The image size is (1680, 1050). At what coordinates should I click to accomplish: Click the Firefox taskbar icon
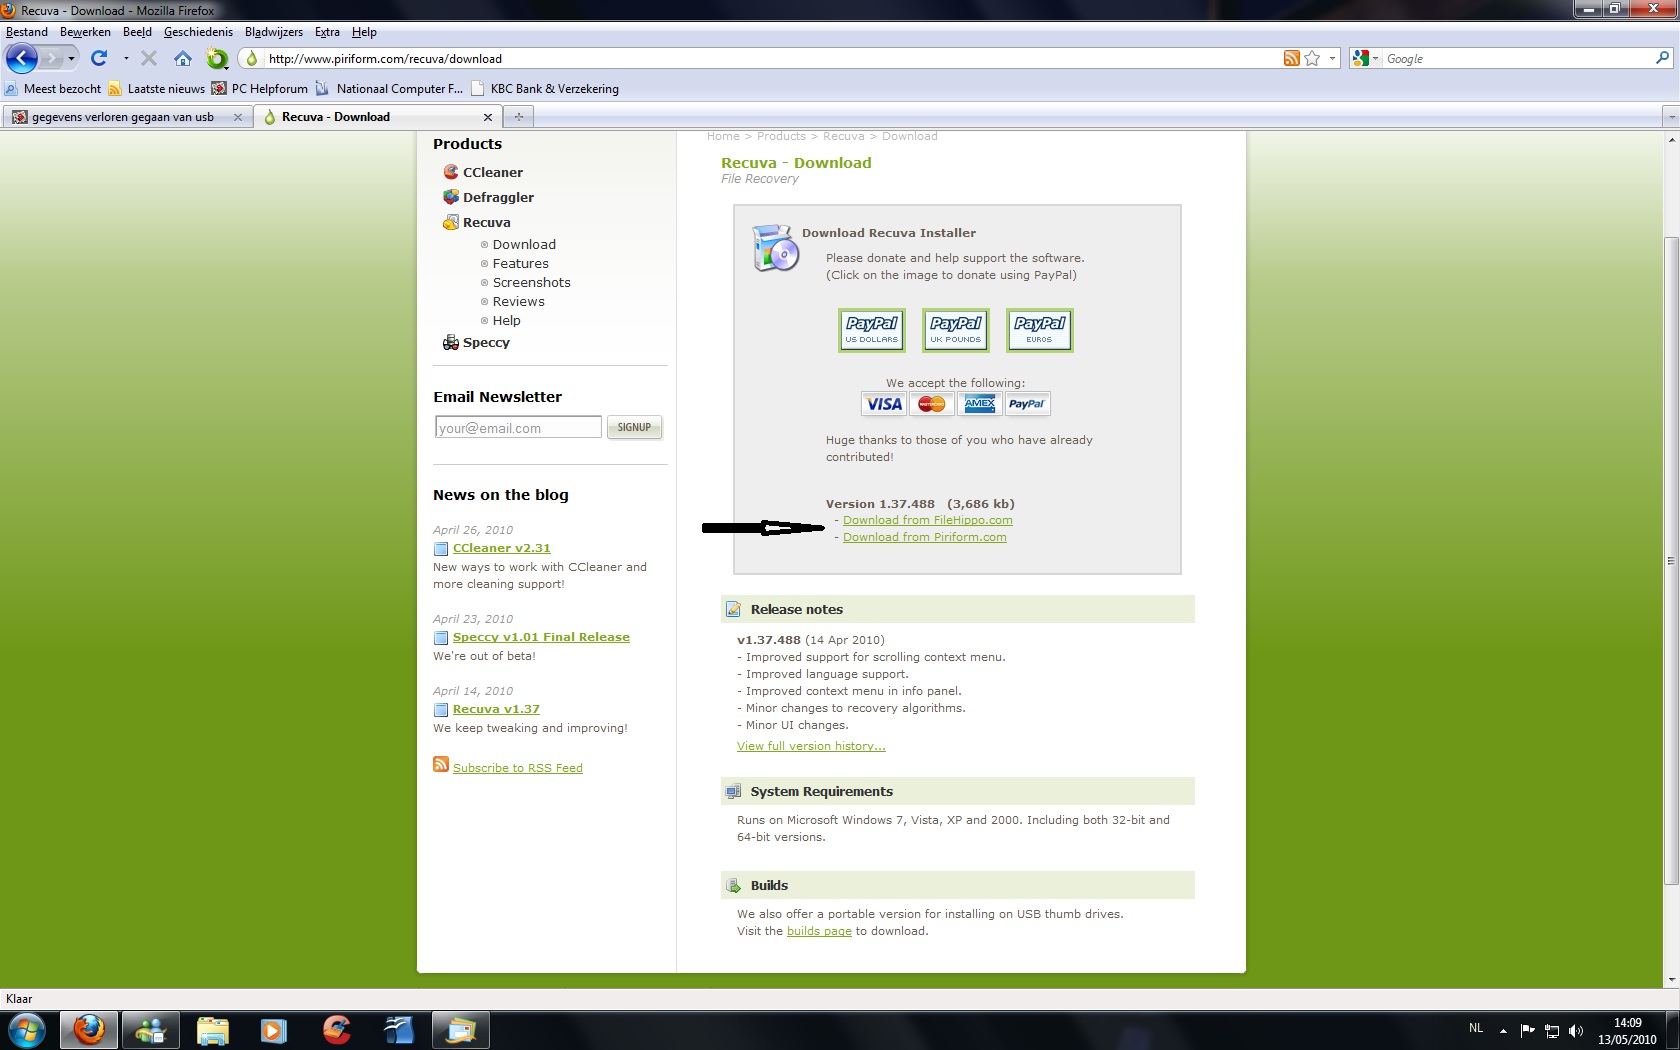[x=89, y=1030]
